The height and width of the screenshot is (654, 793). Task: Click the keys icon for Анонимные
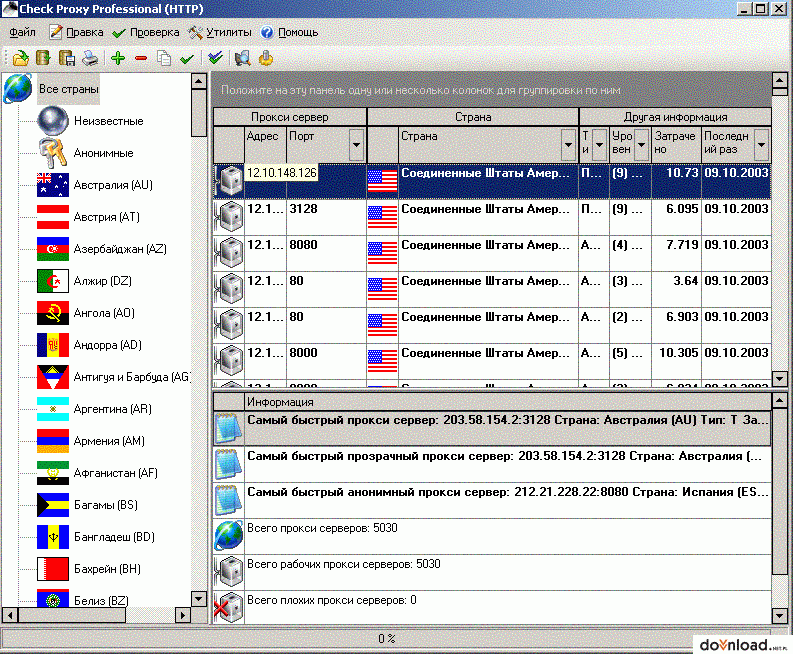pyautogui.click(x=53, y=152)
